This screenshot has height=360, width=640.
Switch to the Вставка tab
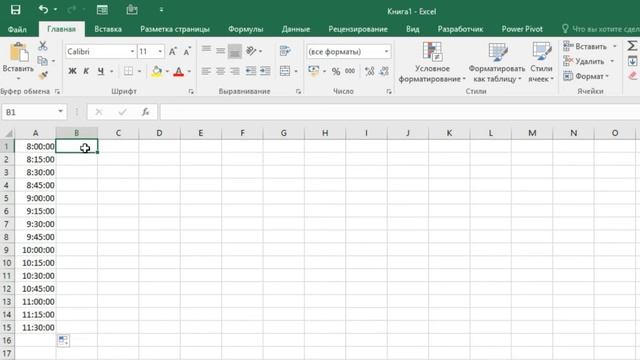(x=108, y=29)
